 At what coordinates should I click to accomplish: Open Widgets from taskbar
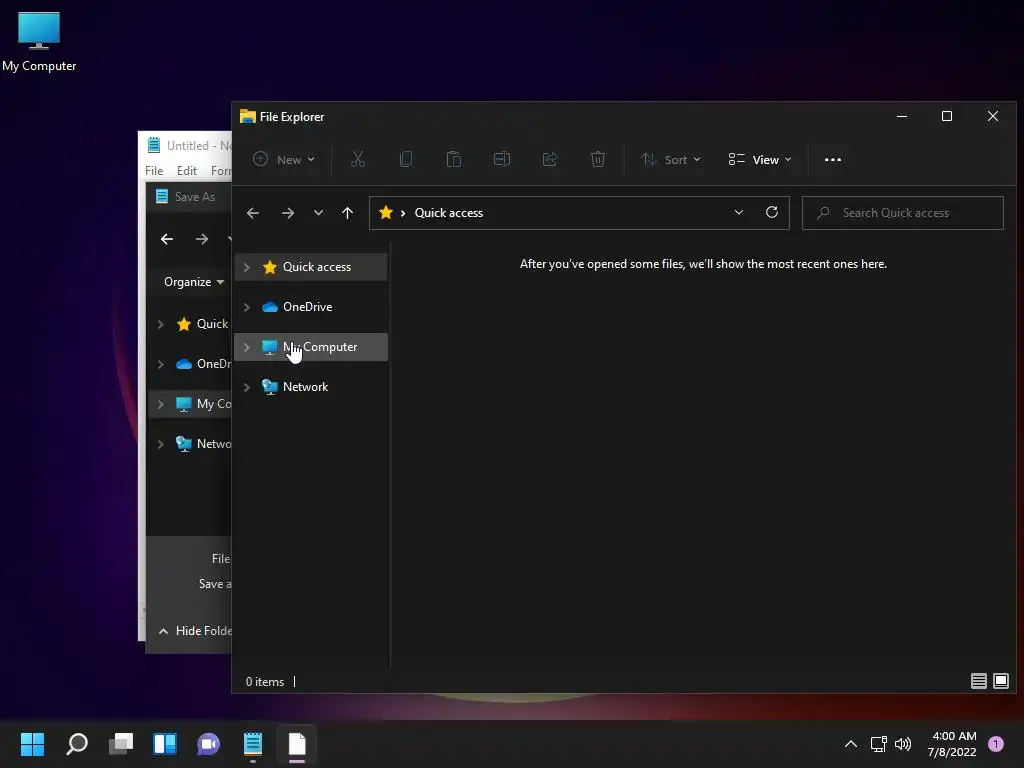click(x=165, y=744)
